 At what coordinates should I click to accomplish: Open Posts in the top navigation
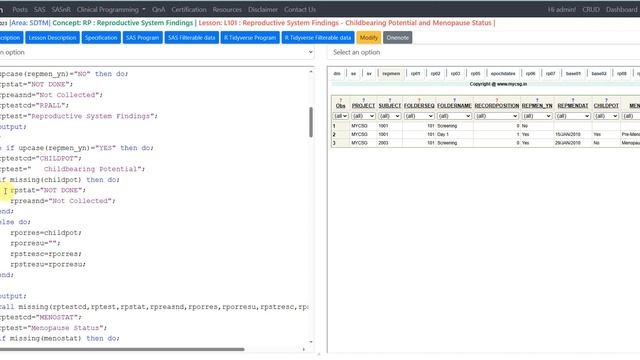point(20,9)
